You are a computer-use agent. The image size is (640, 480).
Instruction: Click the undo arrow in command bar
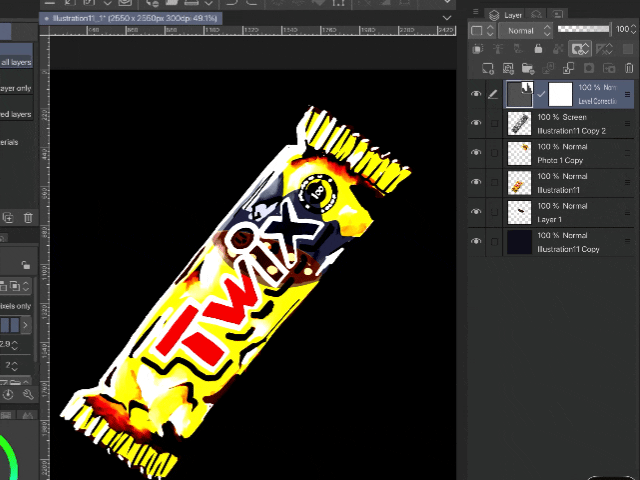(x=231, y=3)
